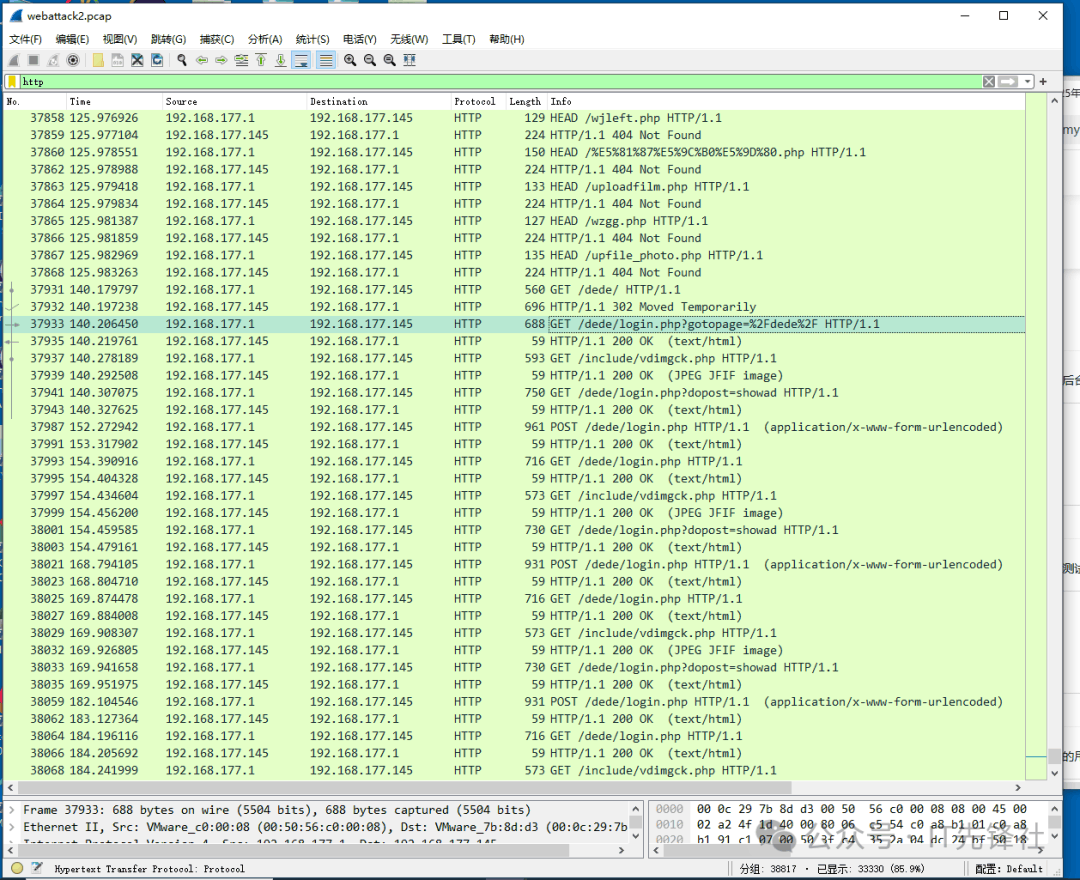Screen dimensions: 1080x880
Task: Toggle packet colorization button
Action: [x=325, y=60]
